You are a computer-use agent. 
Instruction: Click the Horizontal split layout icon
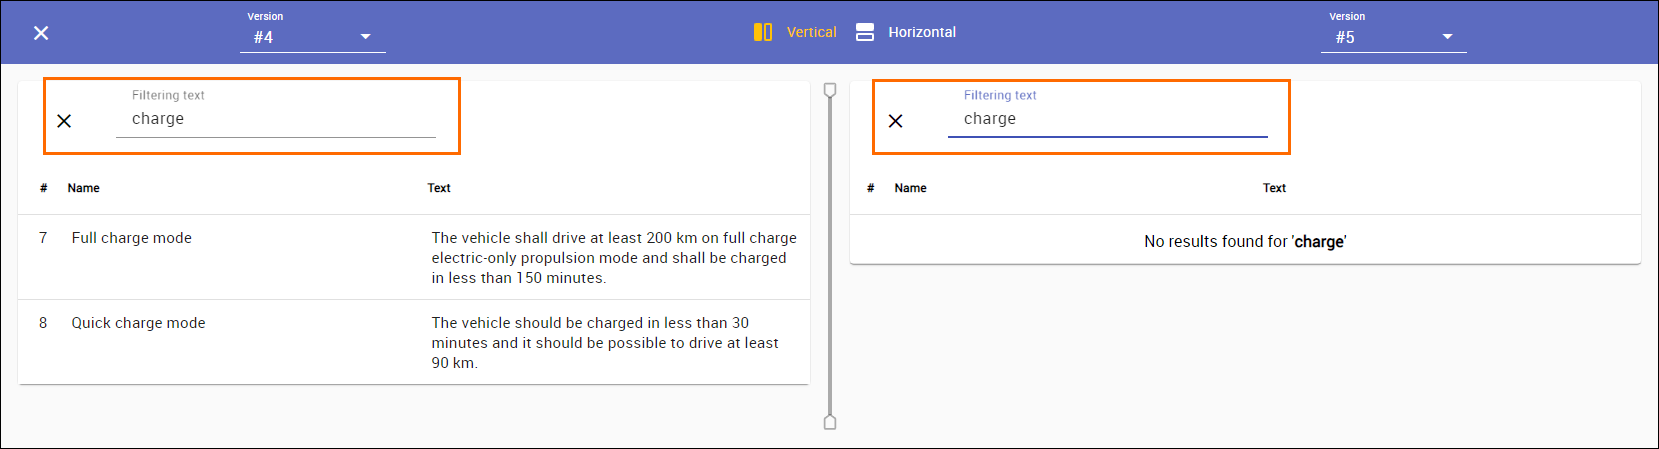tap(865, 32)
